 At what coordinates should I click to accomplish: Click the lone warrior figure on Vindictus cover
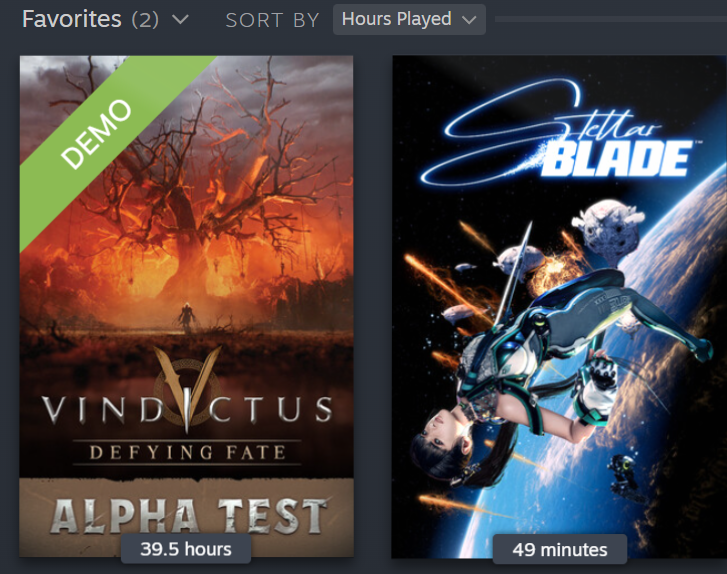point(186,317)
